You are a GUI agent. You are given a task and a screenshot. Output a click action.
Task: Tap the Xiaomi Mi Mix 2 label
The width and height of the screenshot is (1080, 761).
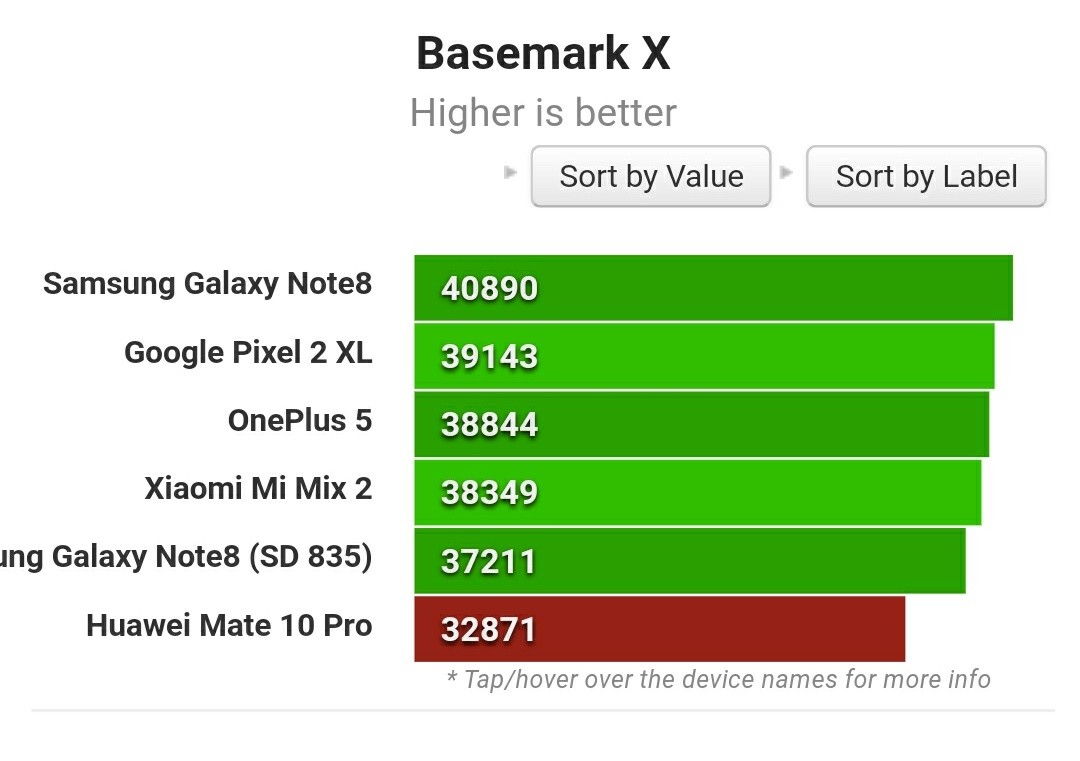coord(258,488)
